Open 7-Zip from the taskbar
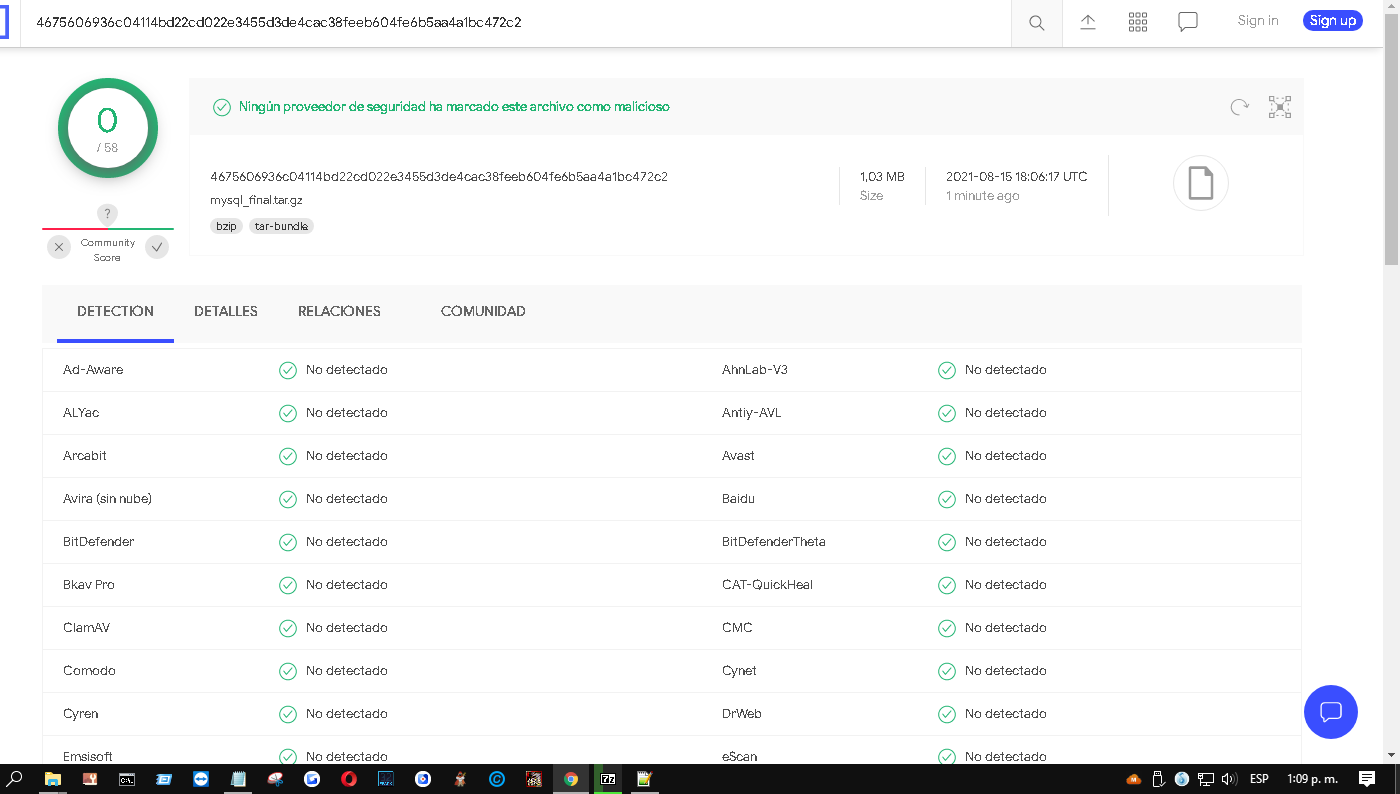The height and width of the screenshot is (794, 1400). click(608, 779)
